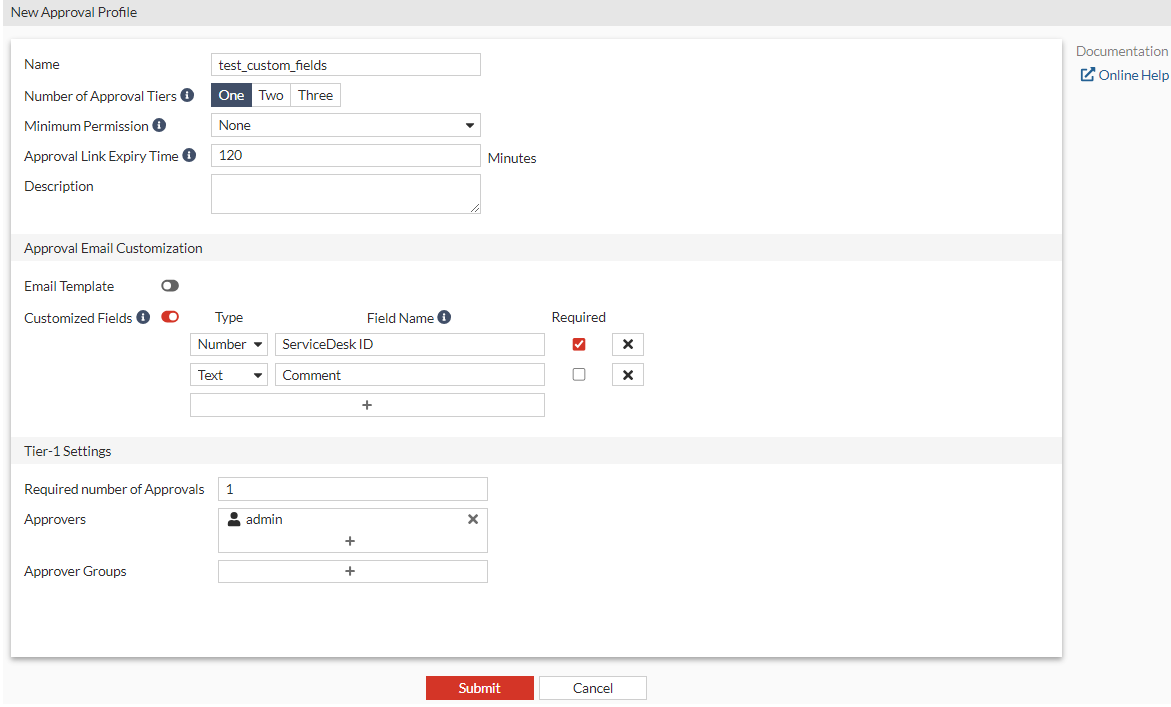Remove the Comment custom field

(627, 374)
